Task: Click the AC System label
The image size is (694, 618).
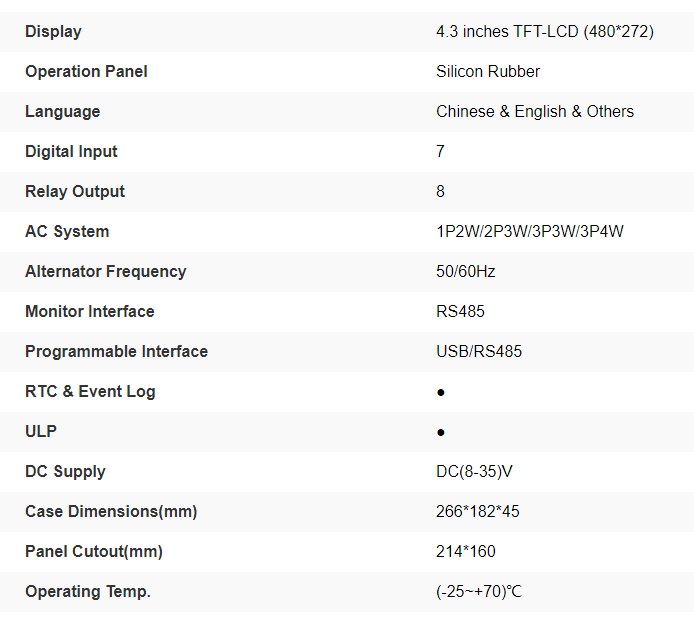Action: [67, 232]
